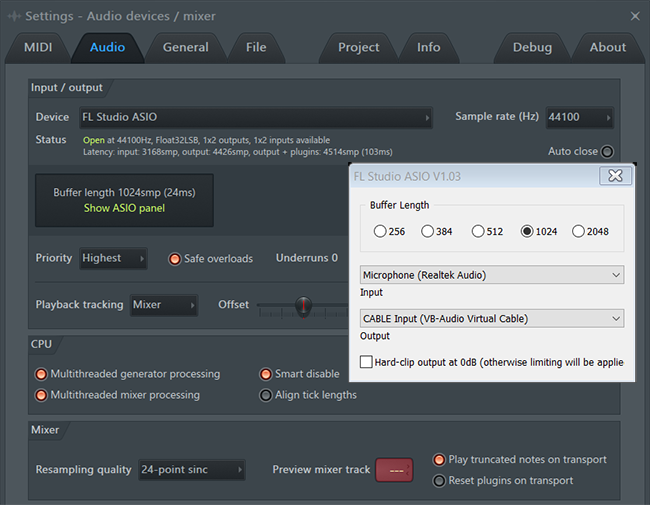This screenshot has height=505, width=650.
Task: Open the Playback tracking dropdown set to Mixer
Action: 164,305
